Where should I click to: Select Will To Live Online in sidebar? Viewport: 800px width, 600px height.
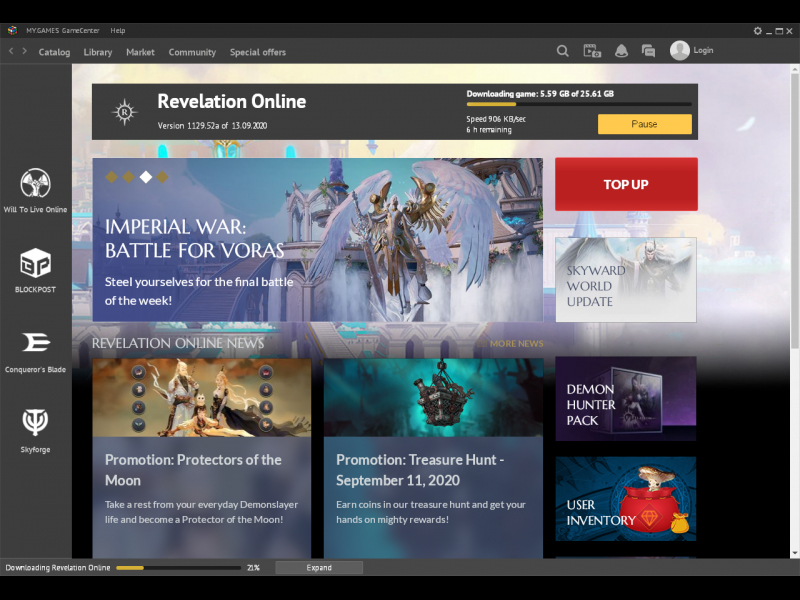click(x=35, y=190)
